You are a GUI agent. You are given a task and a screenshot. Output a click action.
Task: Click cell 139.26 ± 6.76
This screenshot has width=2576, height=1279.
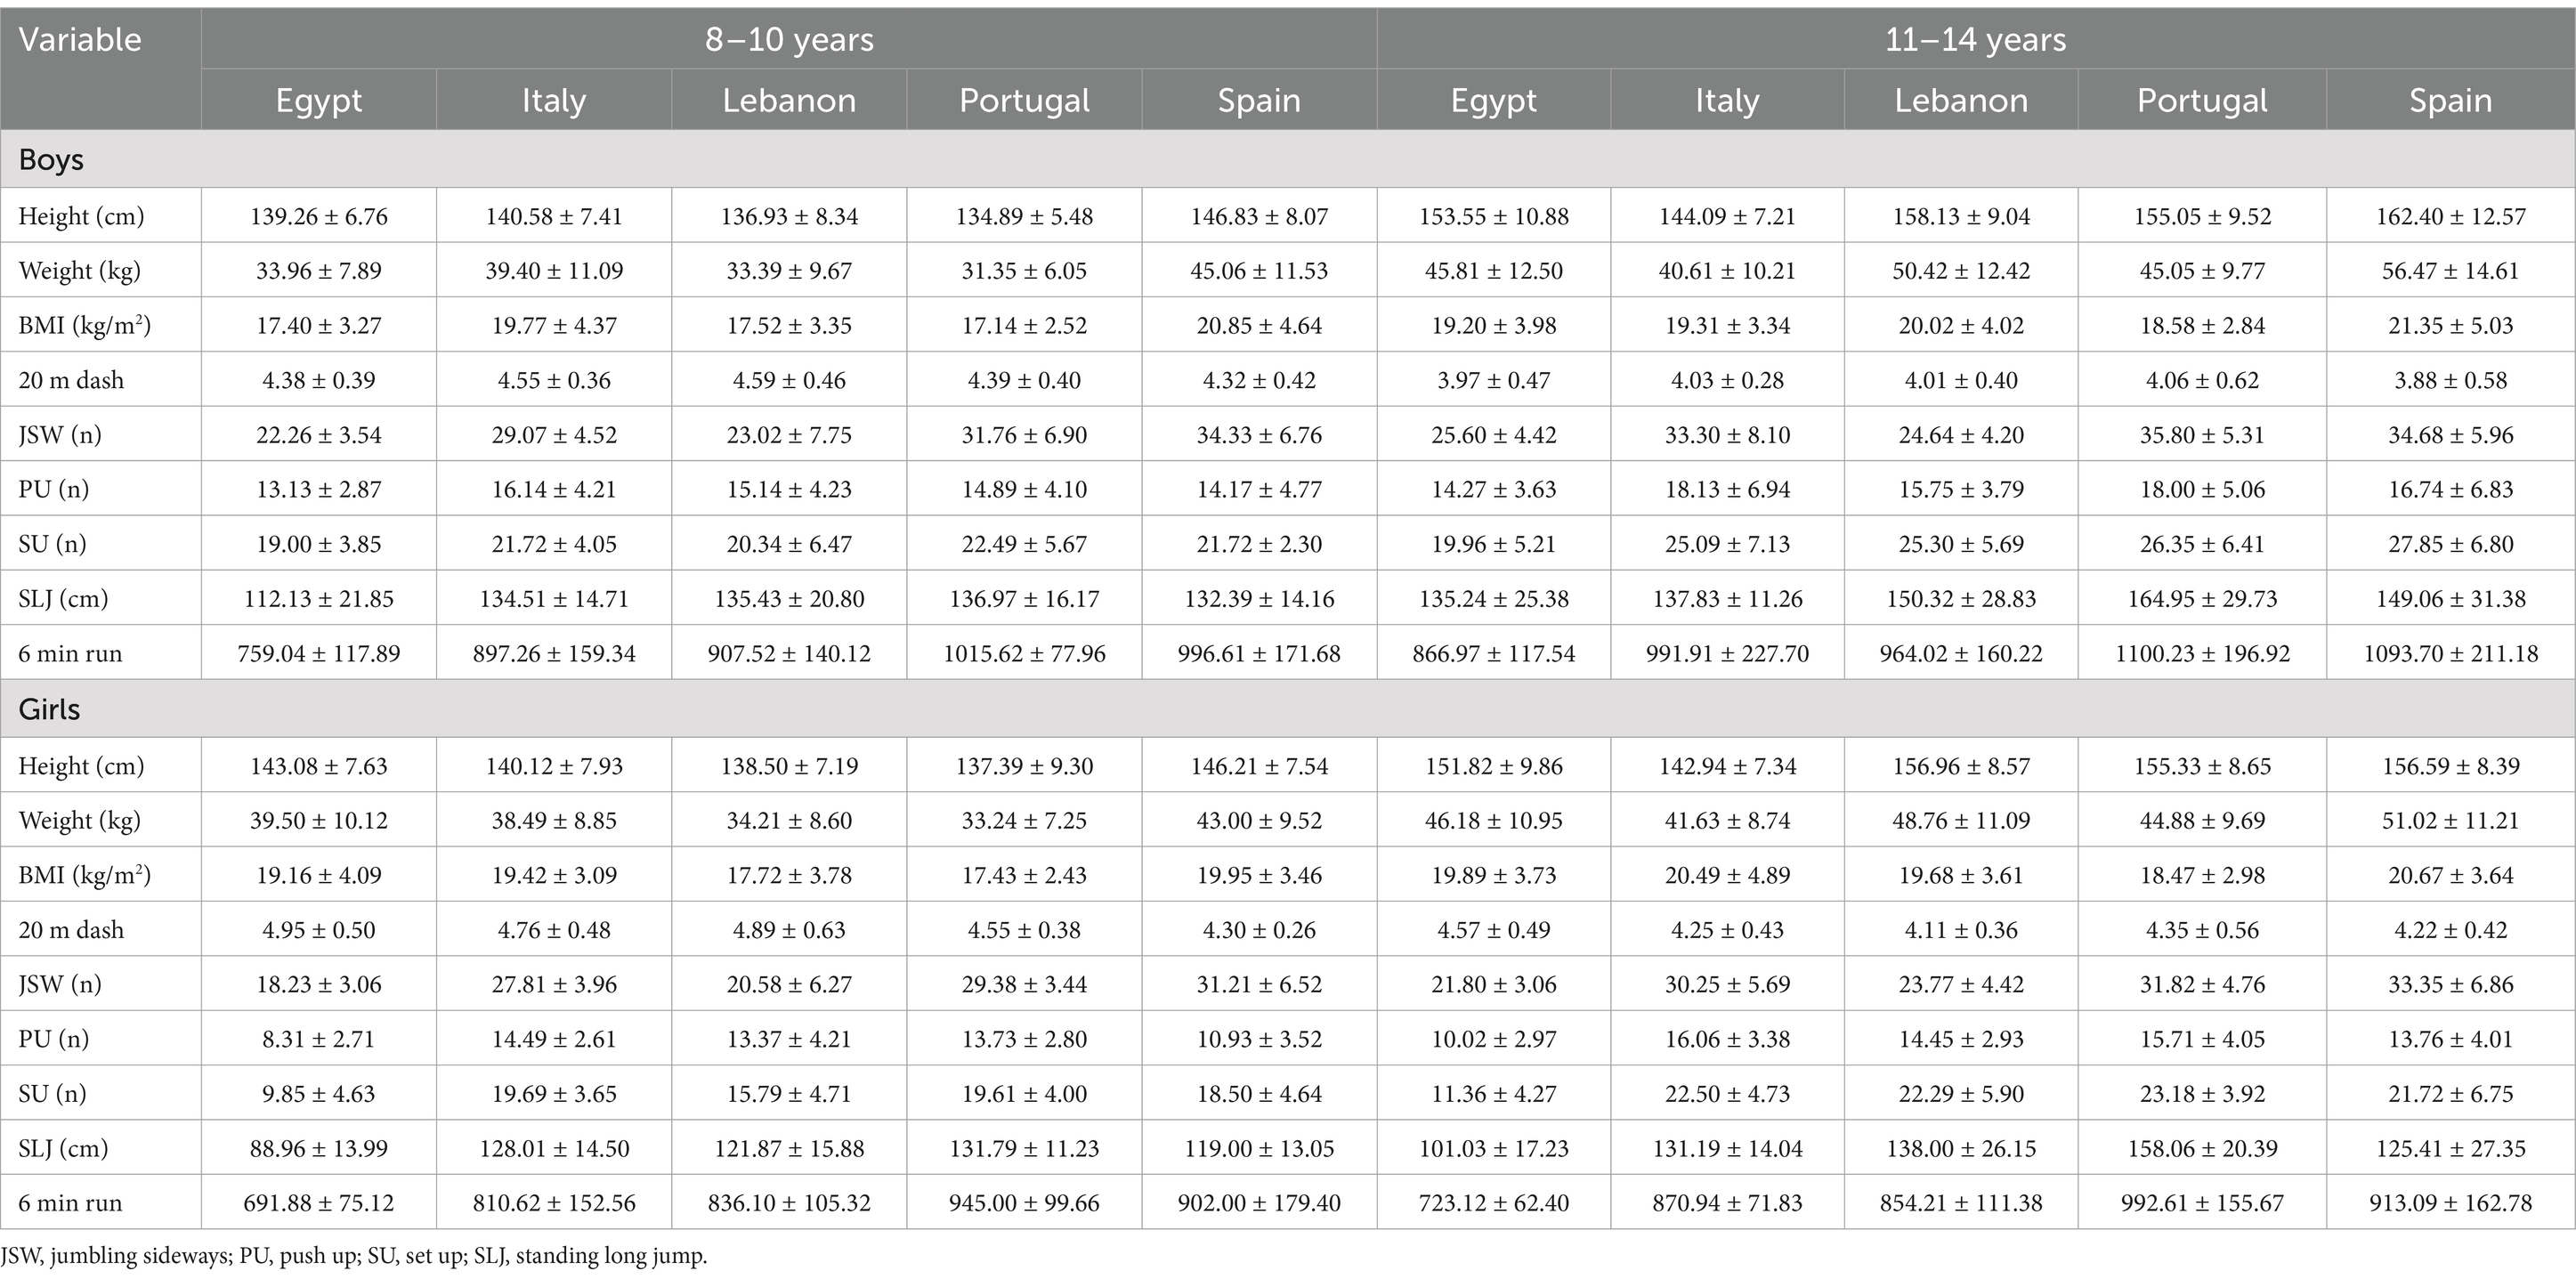pyautogui.click(x=319, y=216)
